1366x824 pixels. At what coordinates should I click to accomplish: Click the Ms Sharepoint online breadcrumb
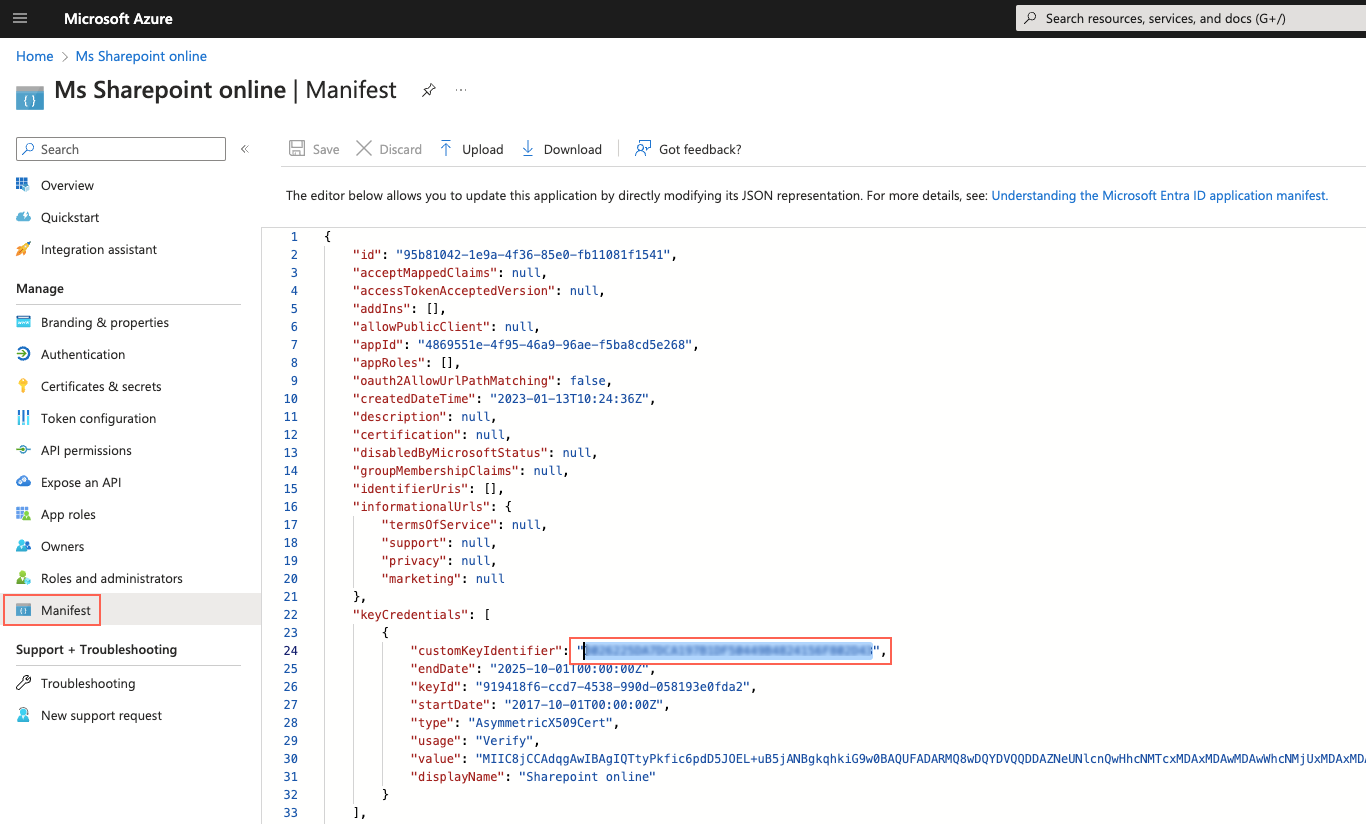pos(142,56)
